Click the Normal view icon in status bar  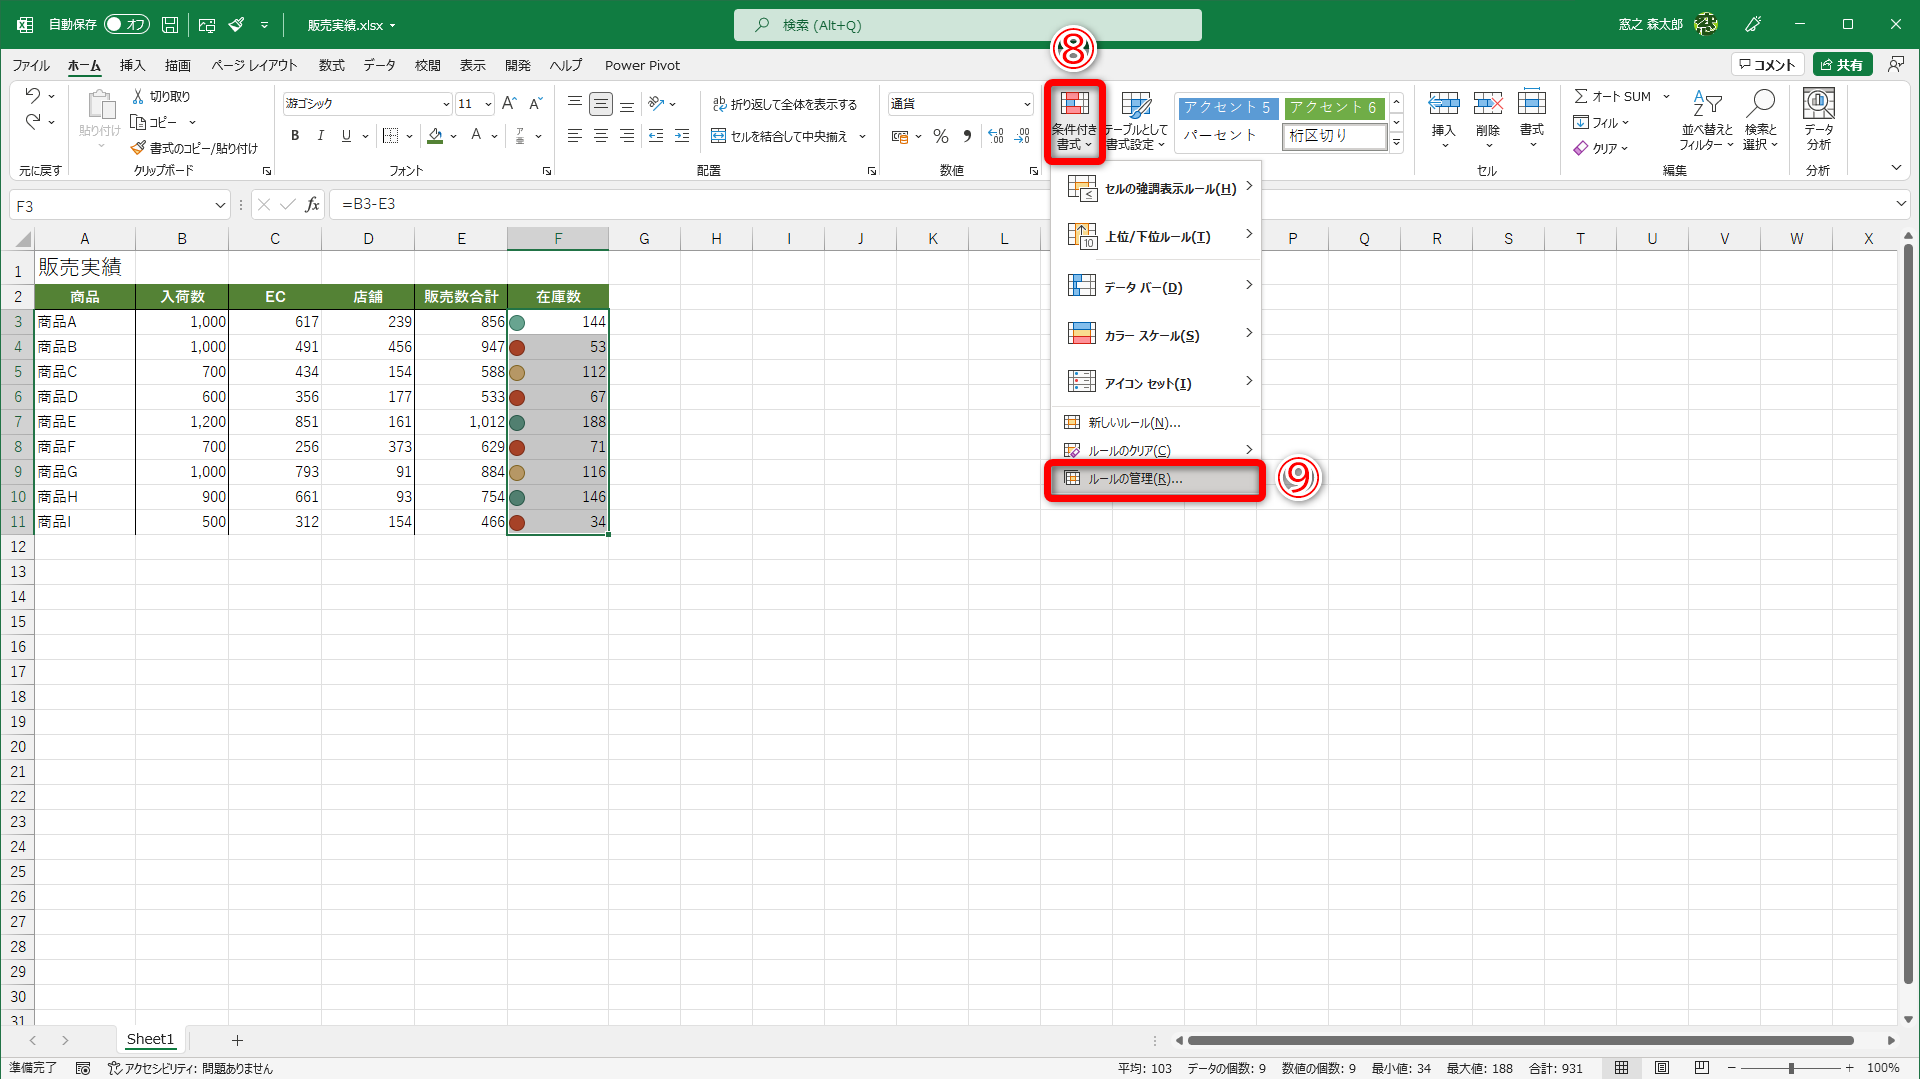[x=1622, y=1068]
